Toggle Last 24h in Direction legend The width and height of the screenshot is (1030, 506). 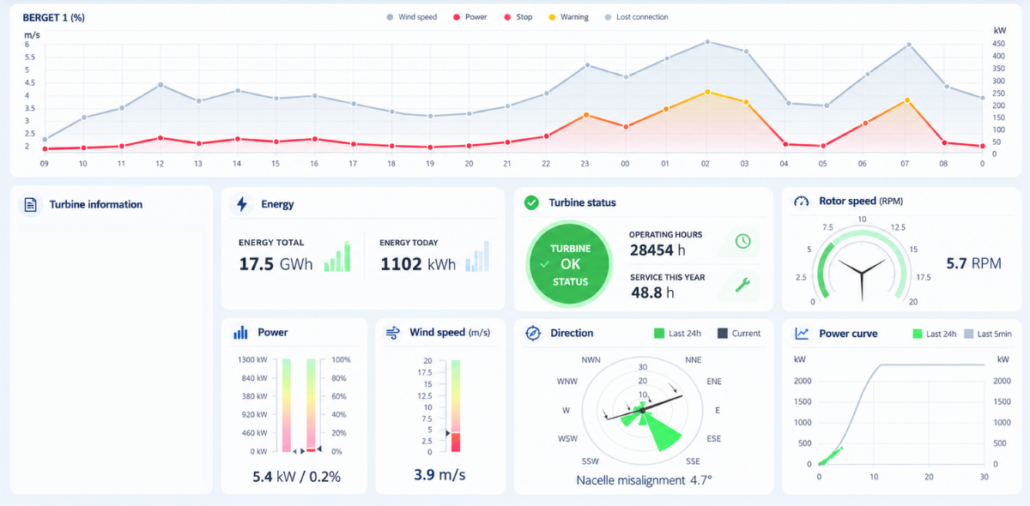(x=678, y=333)
